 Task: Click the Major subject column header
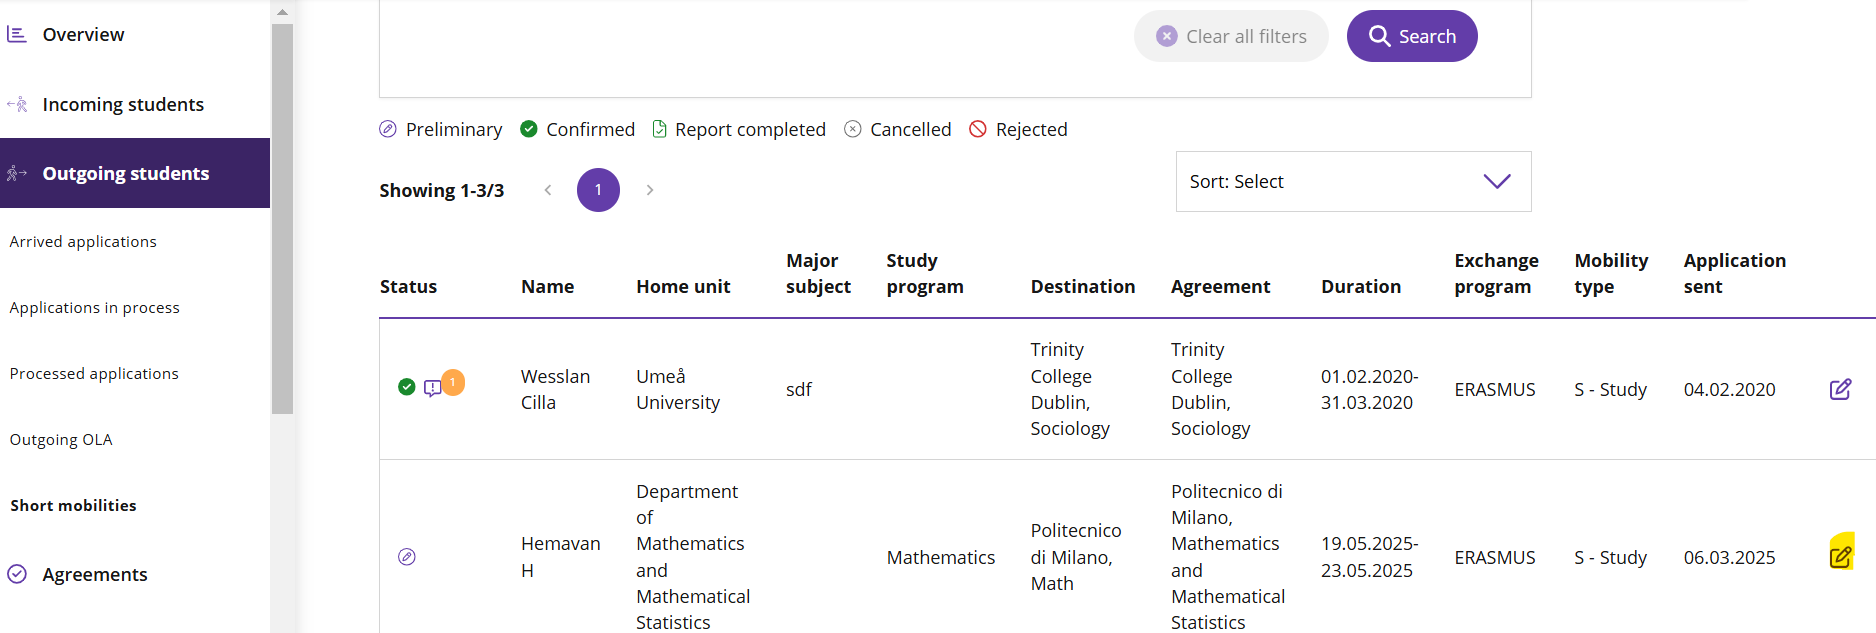818,274
